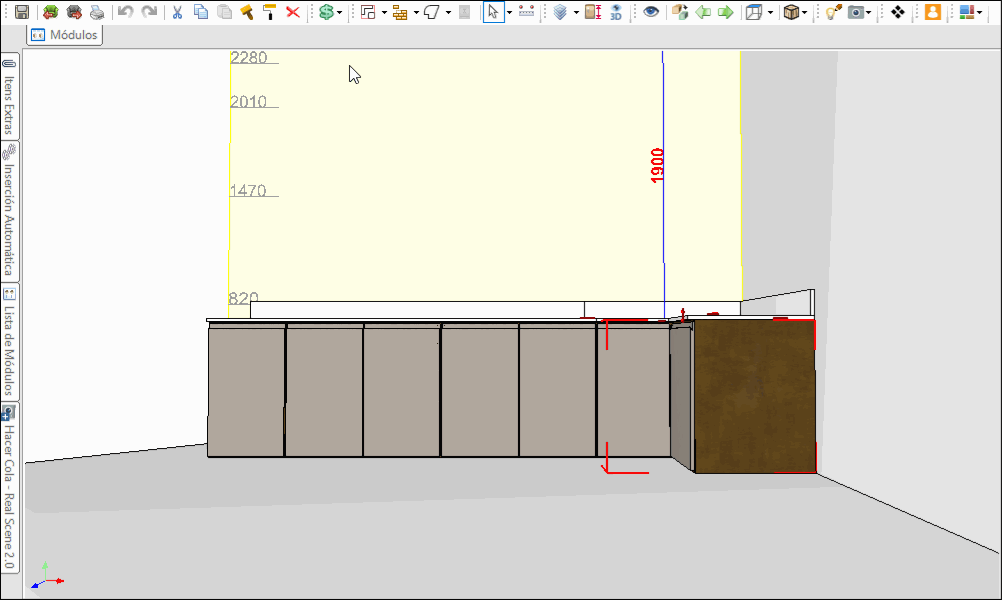Click the 1470 height marker label
This screenshot has width=1002, height=600.
248,190
